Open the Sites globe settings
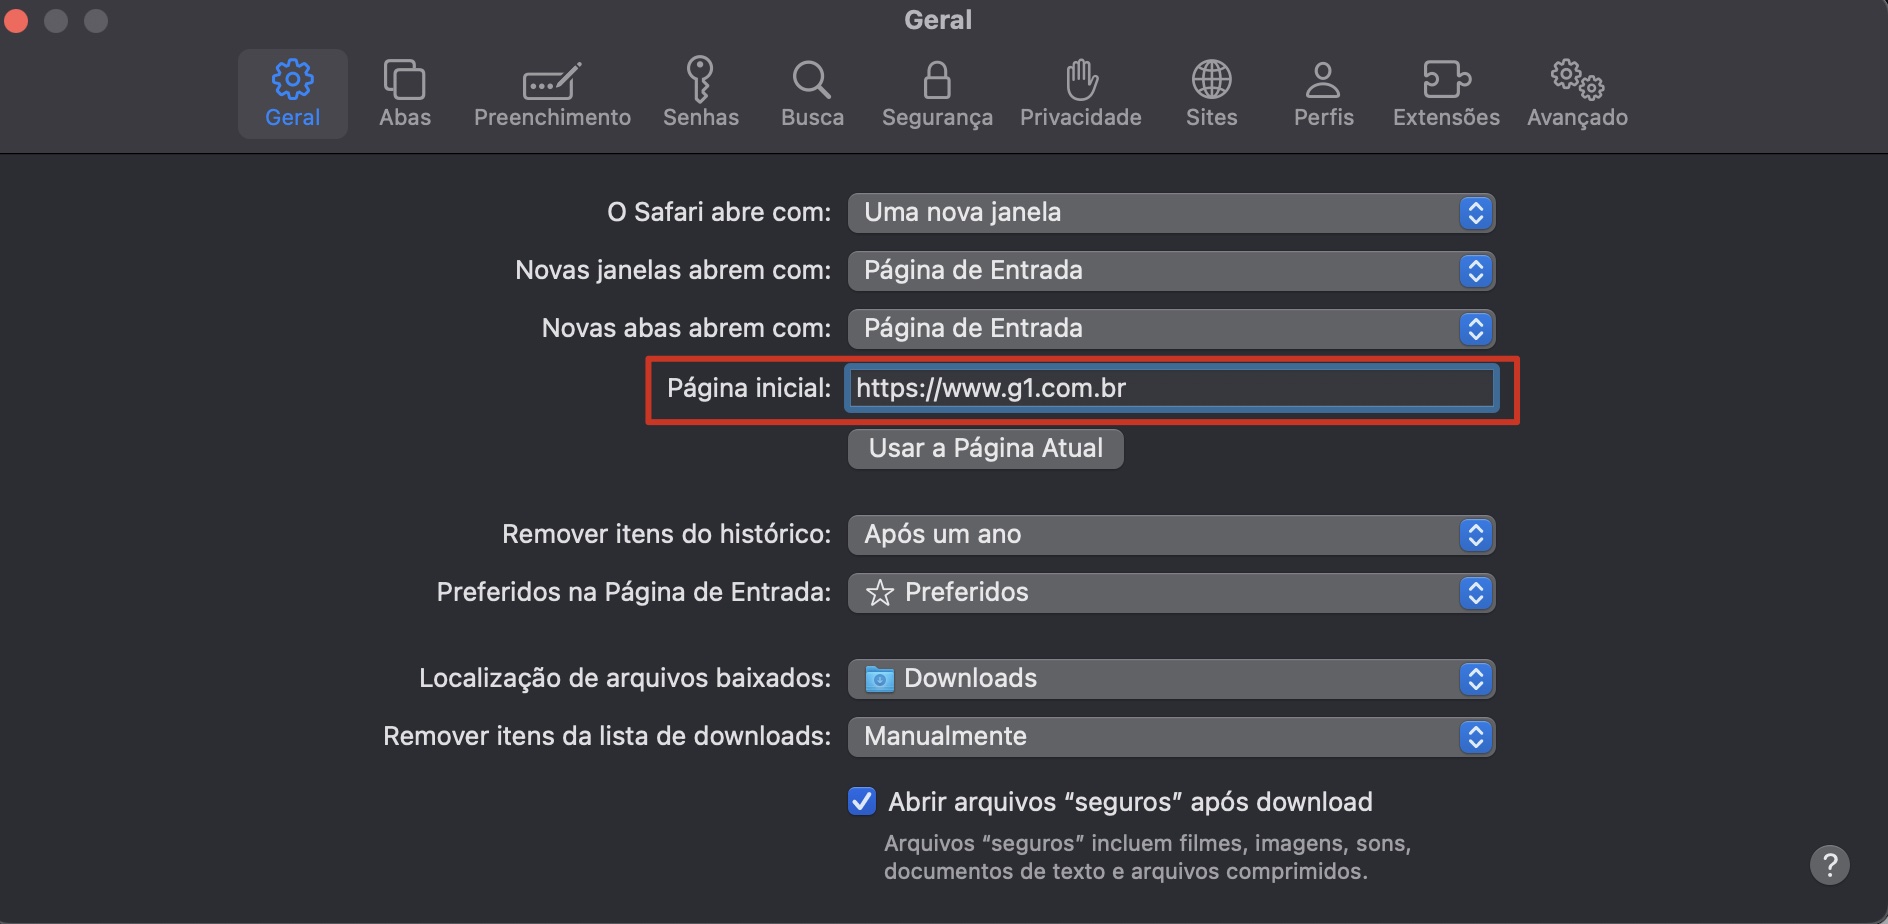The width and height of the screenshot is (1888, 924). click(x=1210, y=92)
